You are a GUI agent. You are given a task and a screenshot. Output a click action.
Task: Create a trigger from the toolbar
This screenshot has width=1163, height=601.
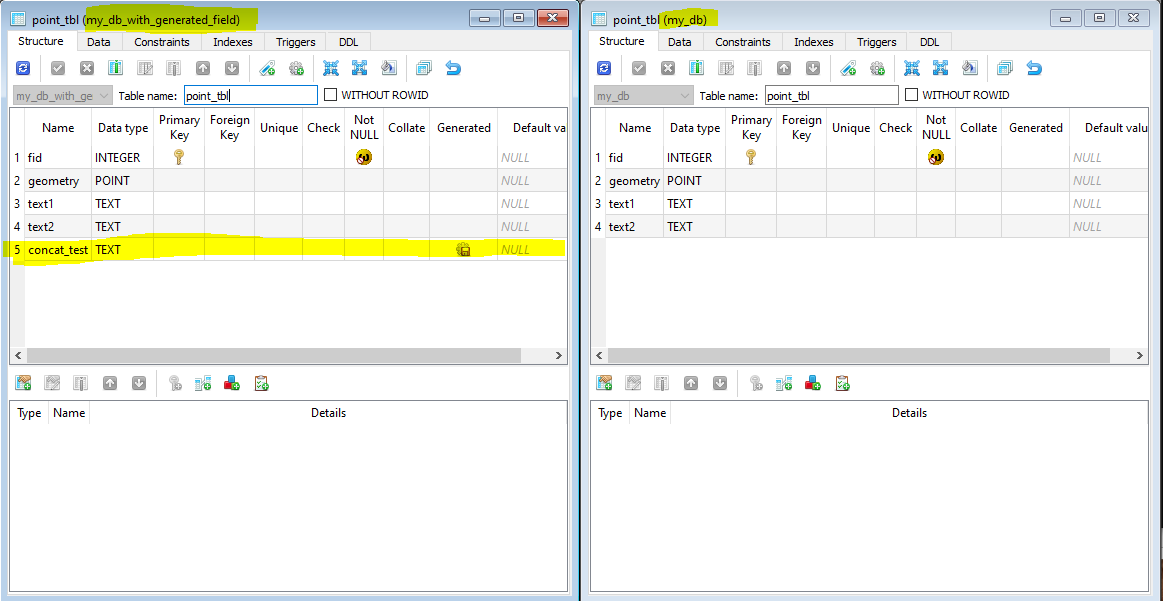coord(296,67)
